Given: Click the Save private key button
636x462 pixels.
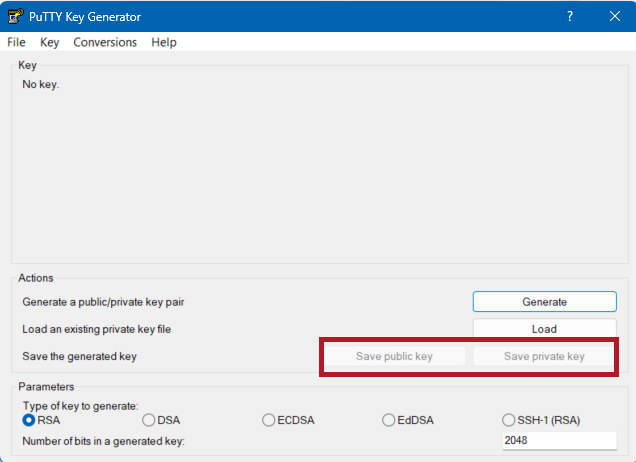Looking at the screenshot, I should tap(544, 356).
